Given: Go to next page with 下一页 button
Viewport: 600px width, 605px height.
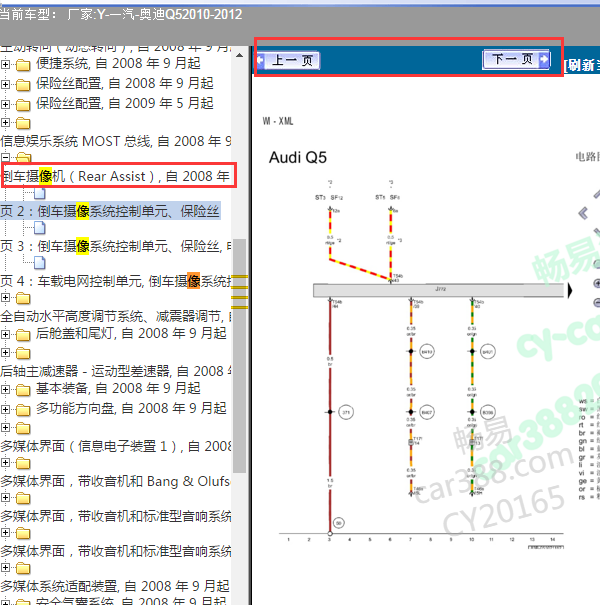Looking at the screenshot, I should click(516, 59).
